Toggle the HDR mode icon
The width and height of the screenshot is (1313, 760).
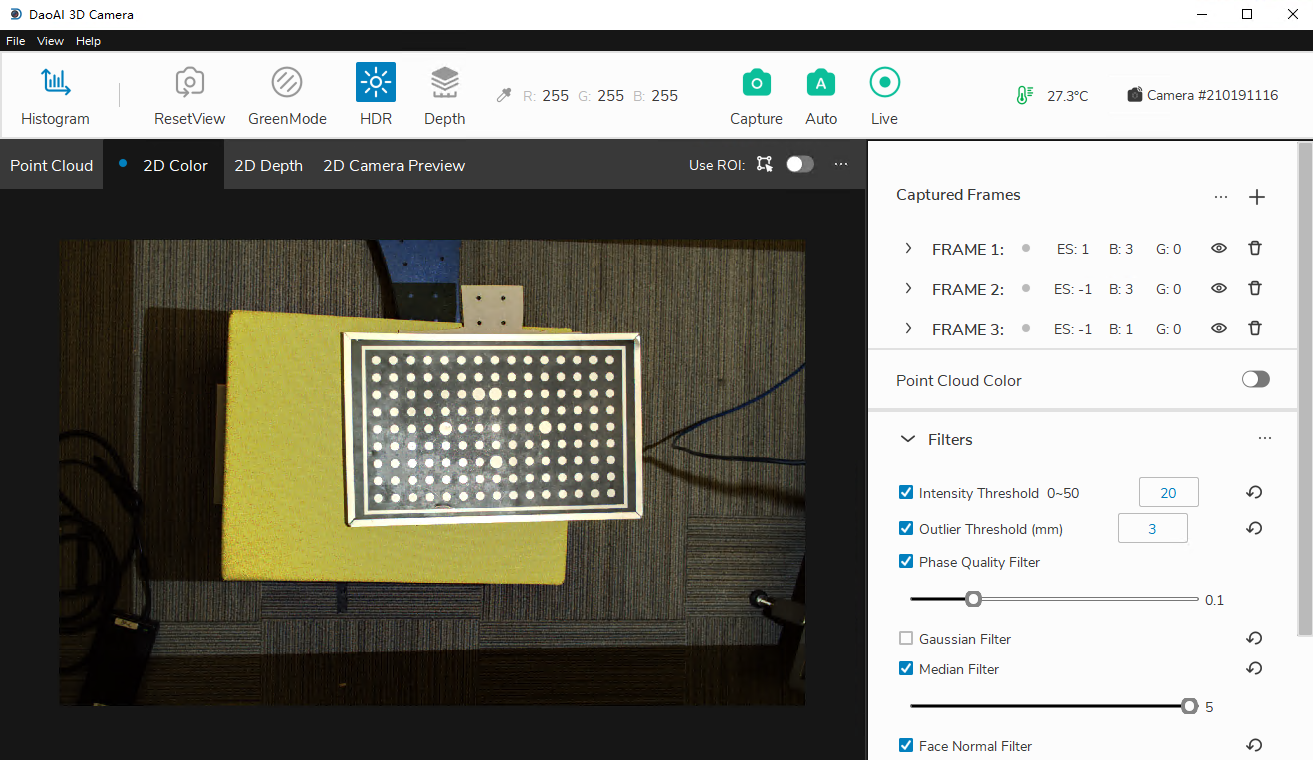click(x=376, y=83)
